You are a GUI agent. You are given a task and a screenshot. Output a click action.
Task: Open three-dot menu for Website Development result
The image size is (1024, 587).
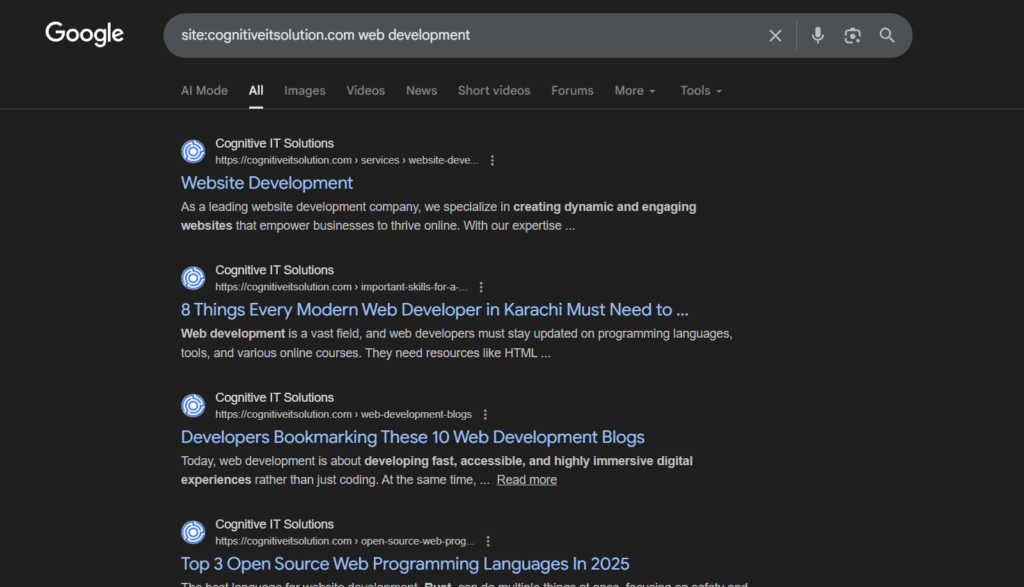pyautogui.click(x=492, y=160)
